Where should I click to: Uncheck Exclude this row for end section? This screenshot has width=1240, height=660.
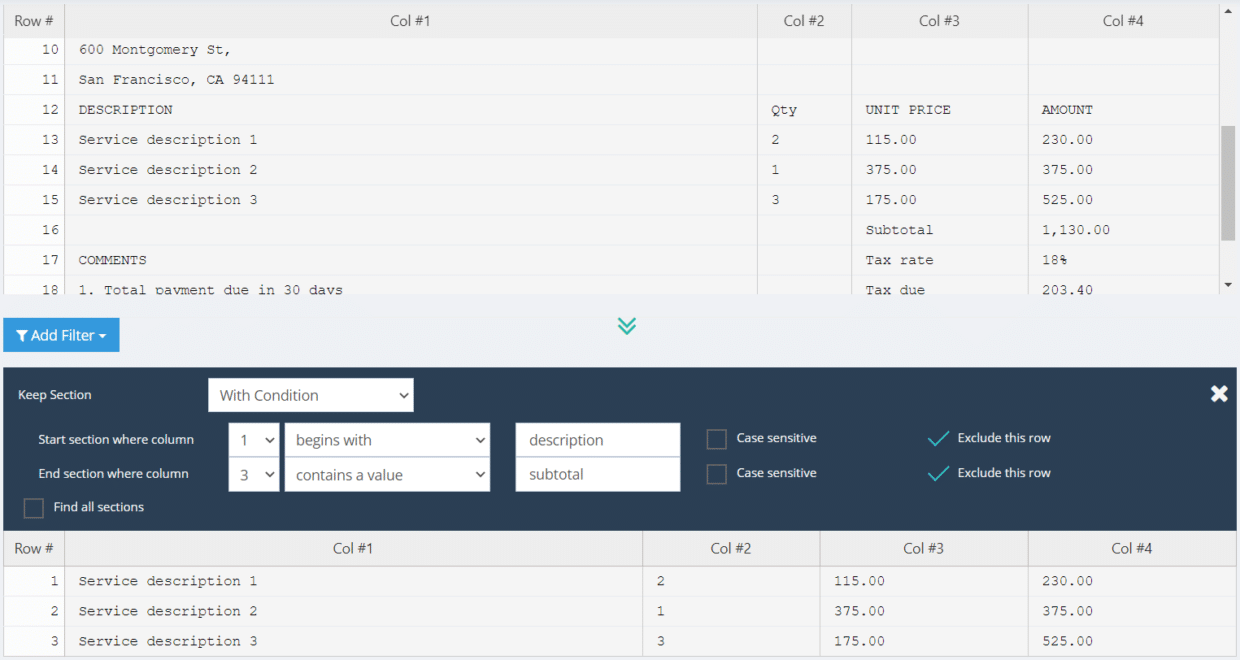click(x=938, y=474)
